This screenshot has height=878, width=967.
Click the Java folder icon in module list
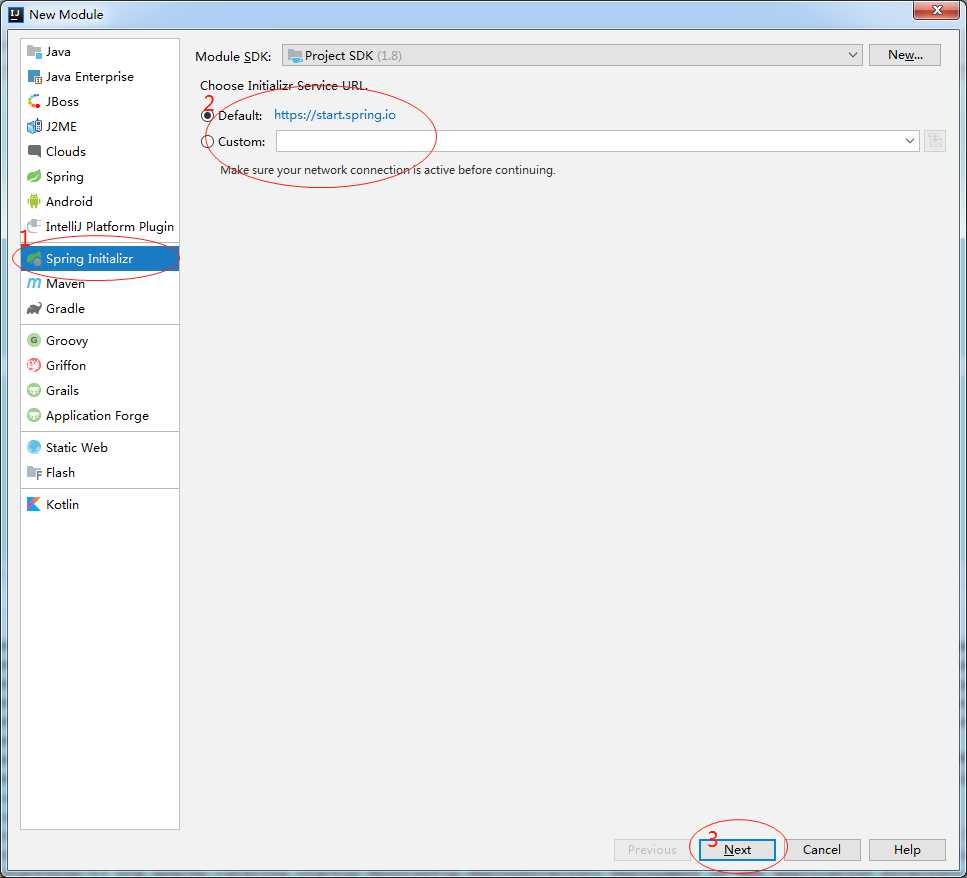[x=34, y=52]
